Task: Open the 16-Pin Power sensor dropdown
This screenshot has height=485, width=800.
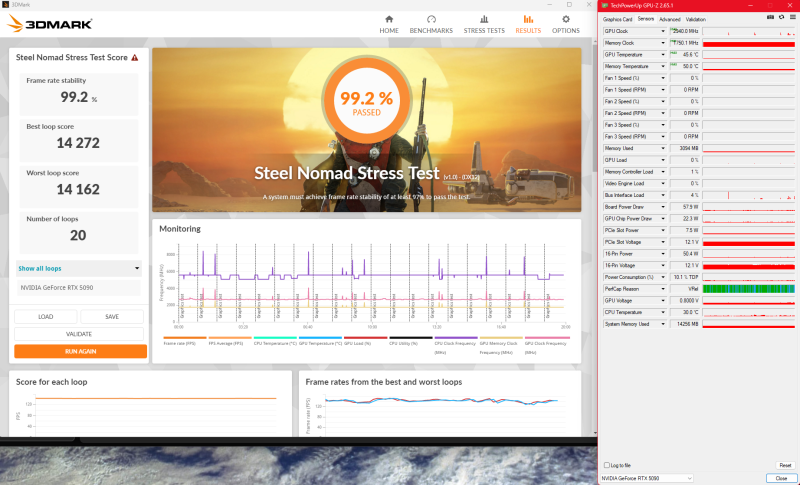Action: [x=663, y=254]
